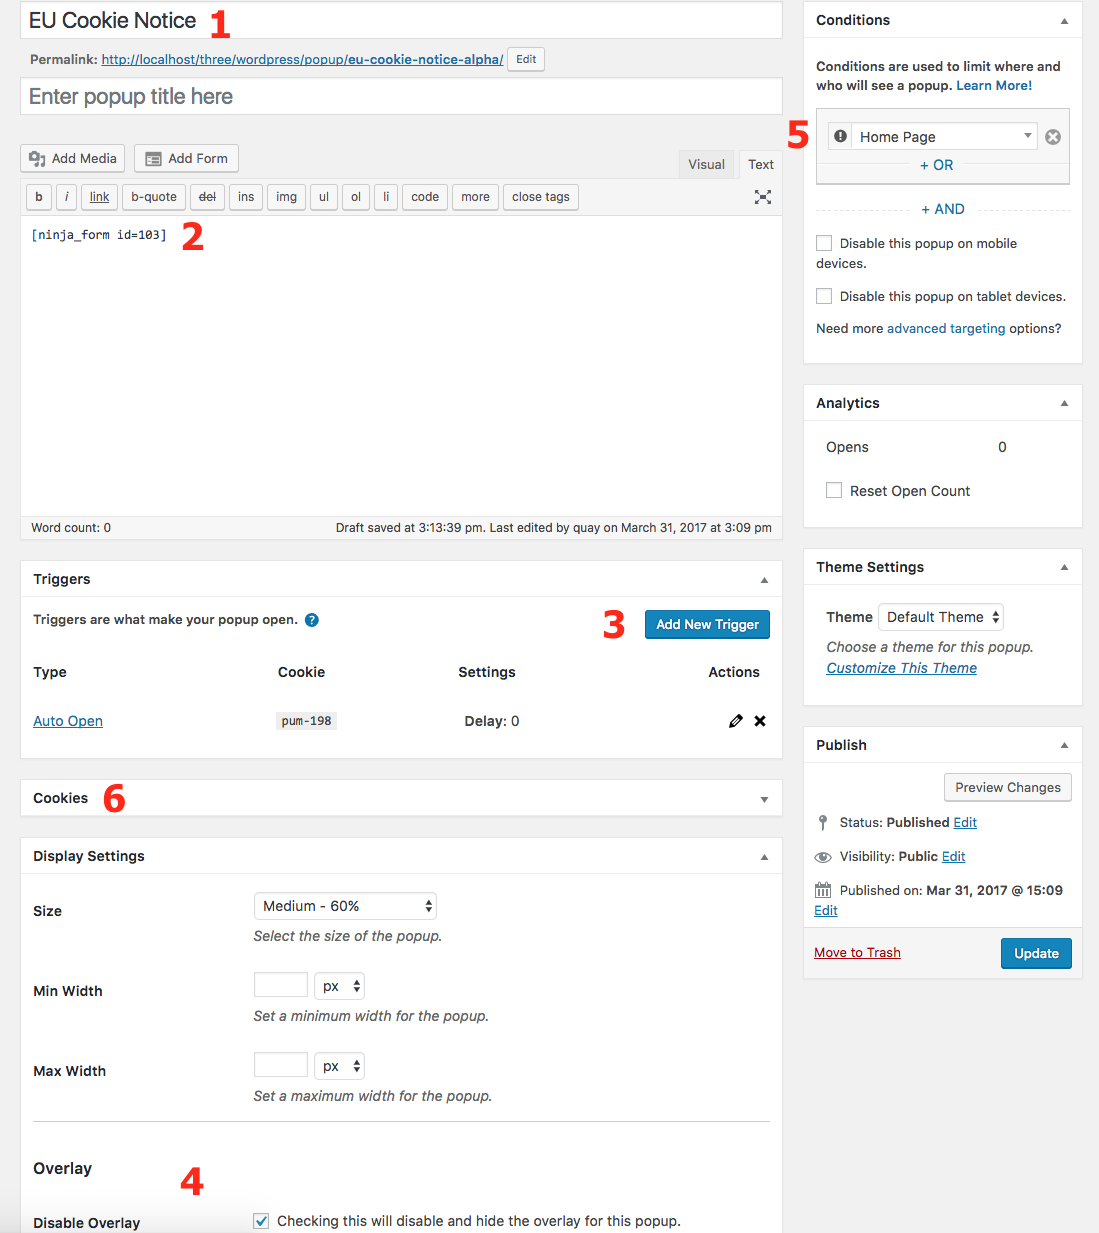Select the Text editor tab

(x=760, y=163)
